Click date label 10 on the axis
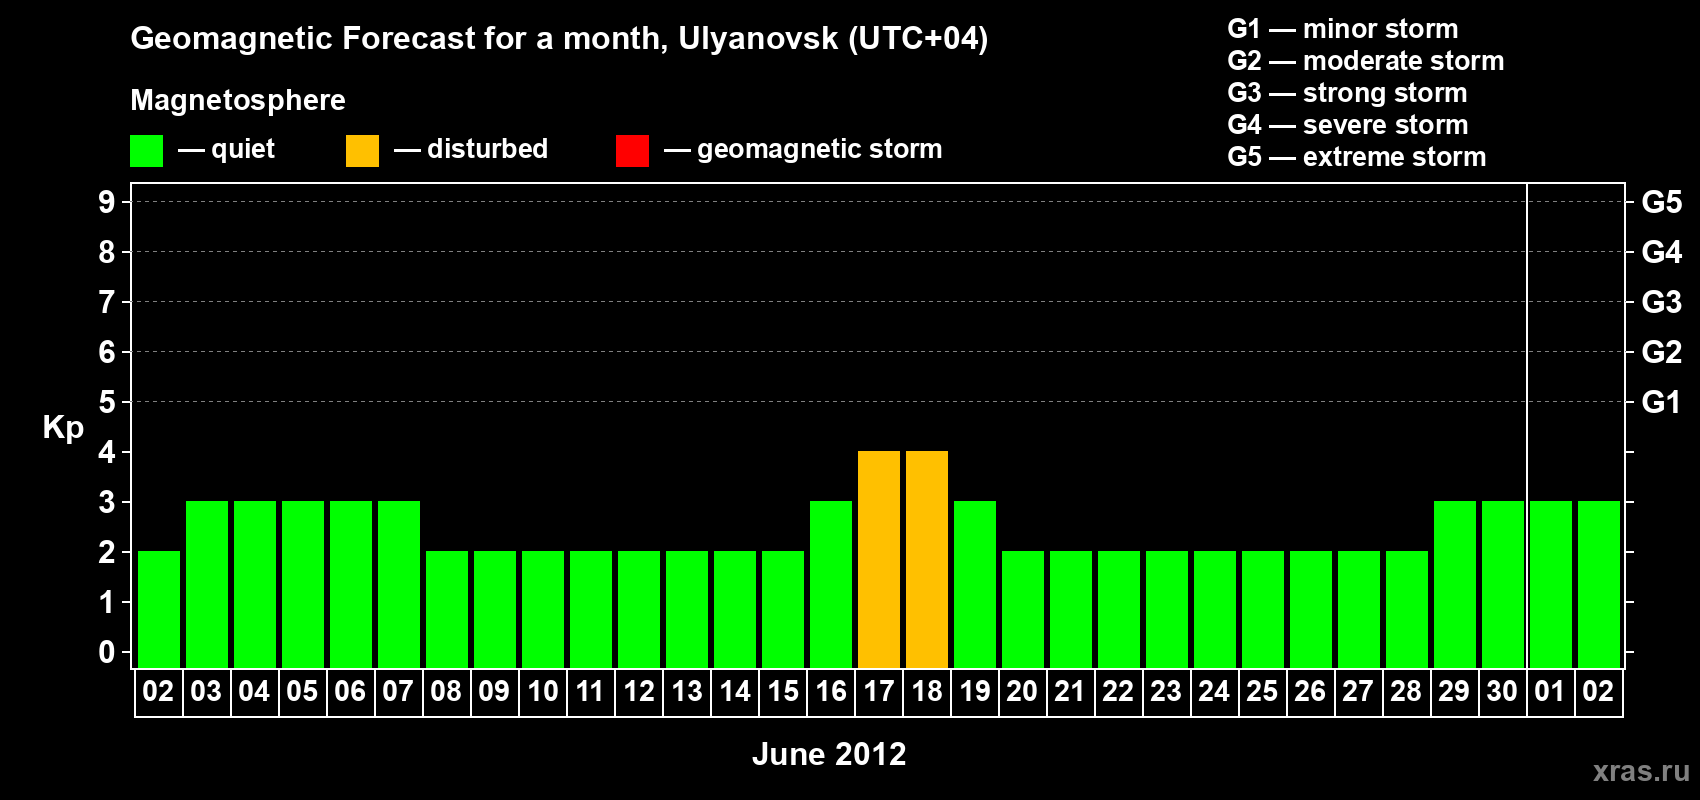The image size is (1700, 800). click(543, 692)
